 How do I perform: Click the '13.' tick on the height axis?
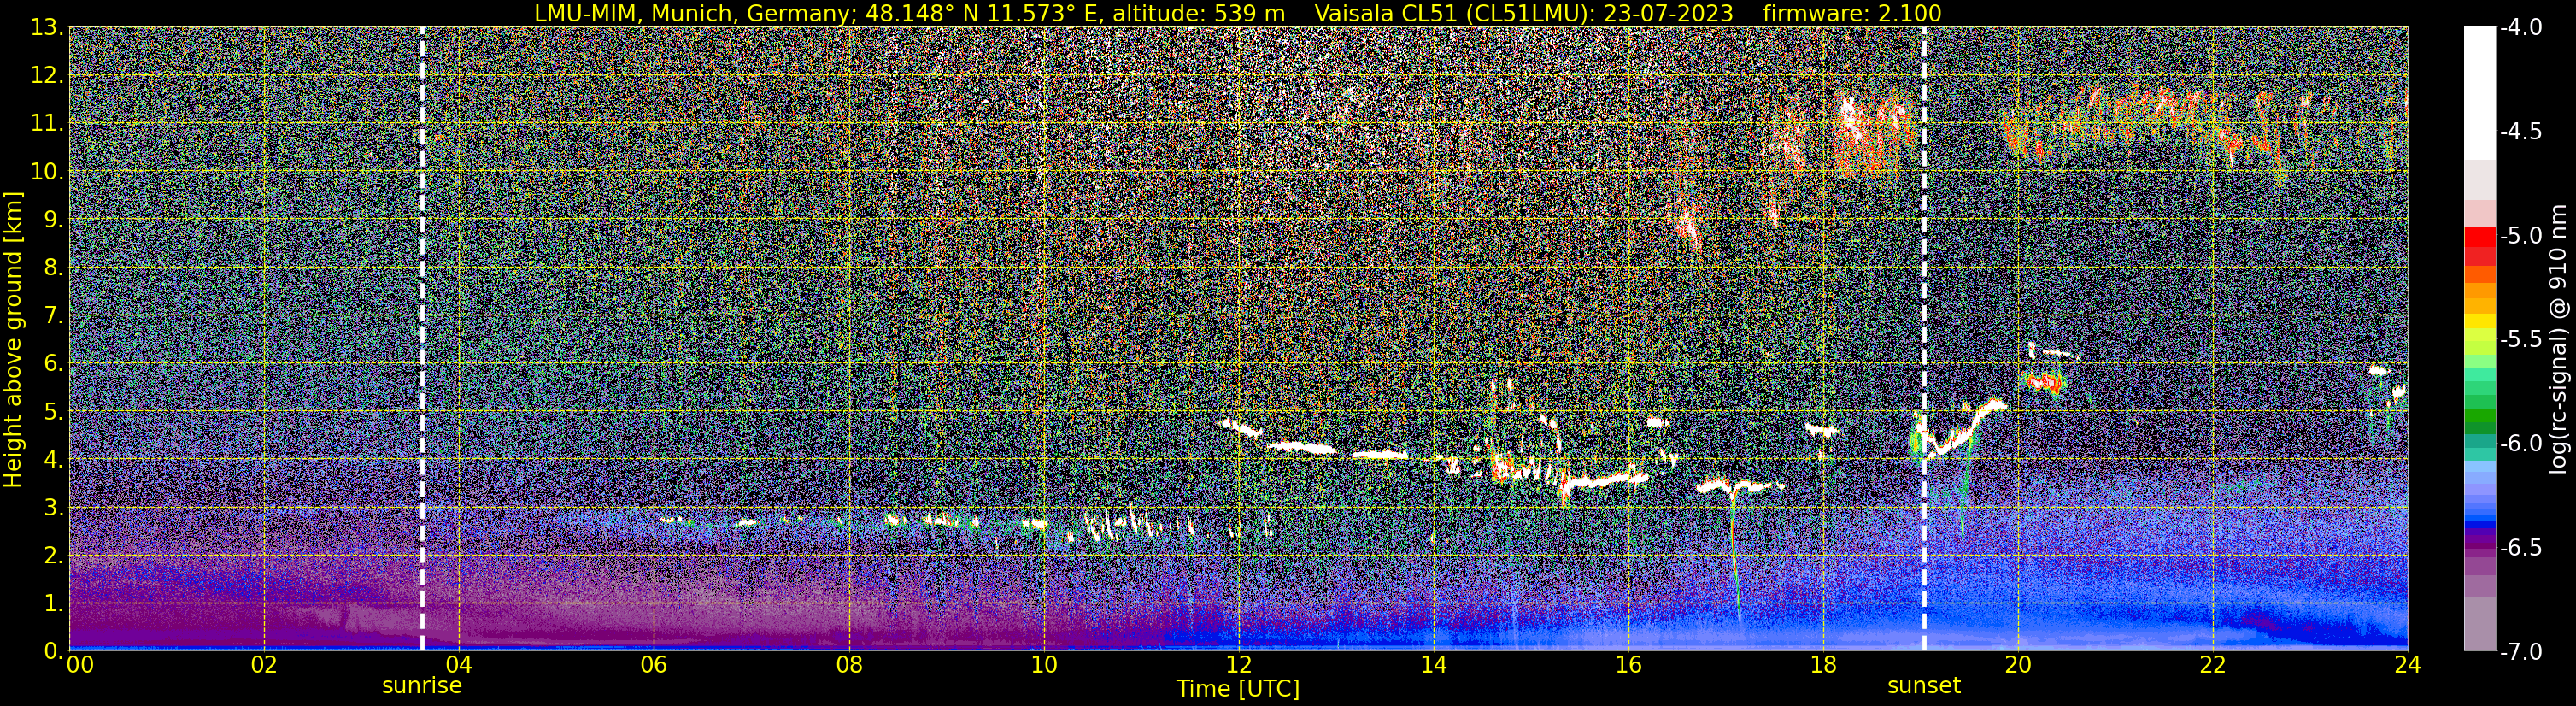point(46,28)
